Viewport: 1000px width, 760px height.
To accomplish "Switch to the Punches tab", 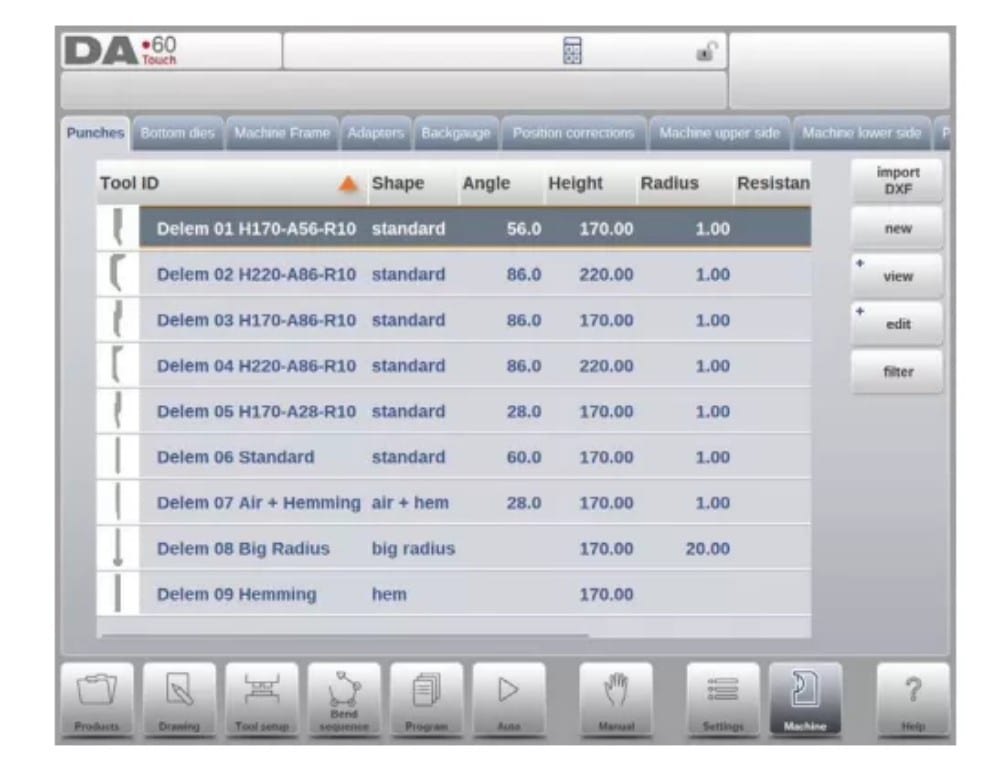I will (x=96, y=133).
